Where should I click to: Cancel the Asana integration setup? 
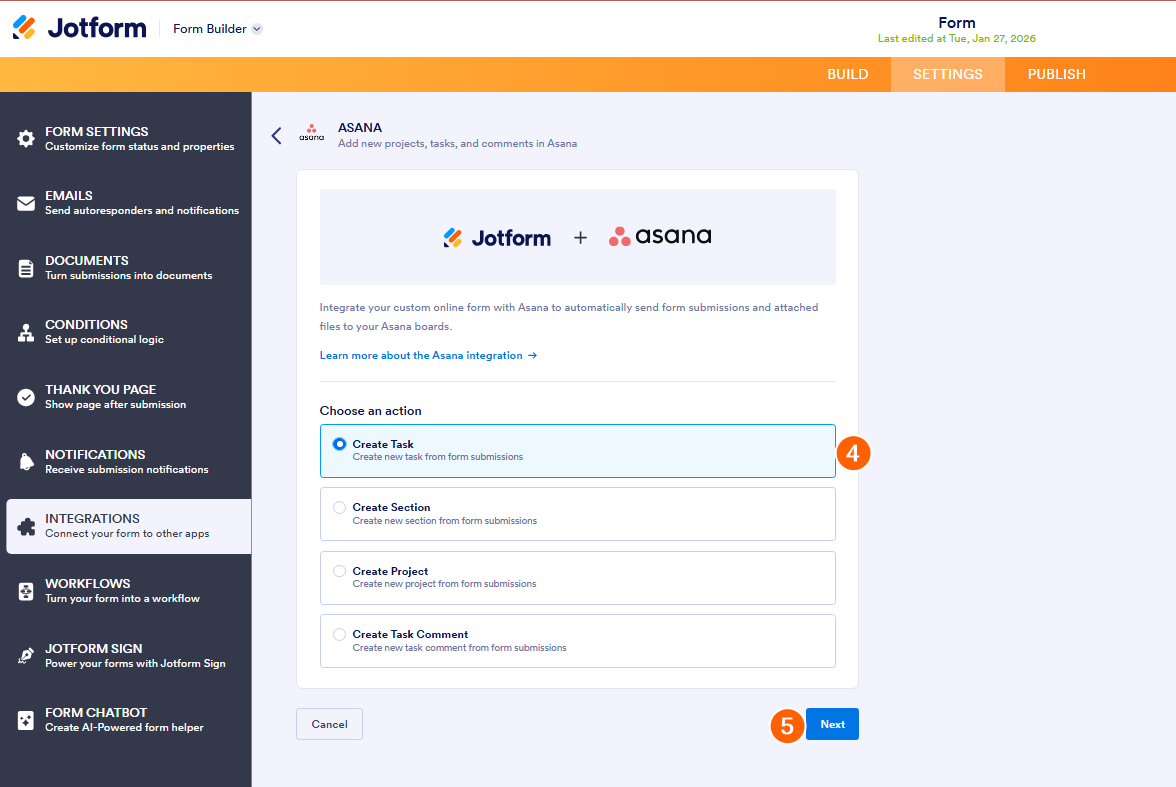coord(329,723)
